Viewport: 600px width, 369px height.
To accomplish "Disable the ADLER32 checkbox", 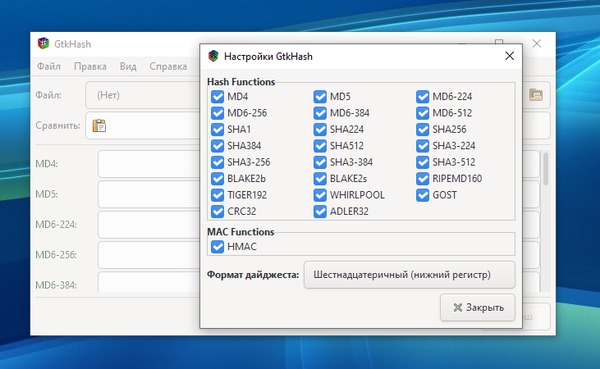I will [320, 212].
